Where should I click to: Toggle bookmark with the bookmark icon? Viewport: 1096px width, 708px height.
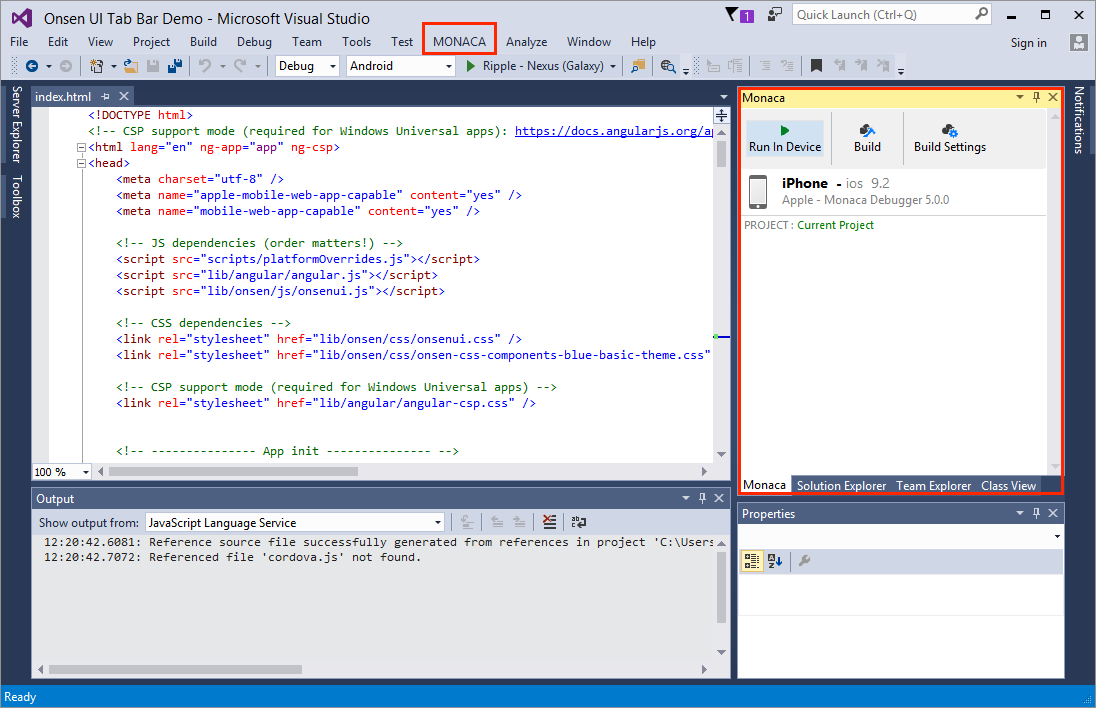pos(816,66)
